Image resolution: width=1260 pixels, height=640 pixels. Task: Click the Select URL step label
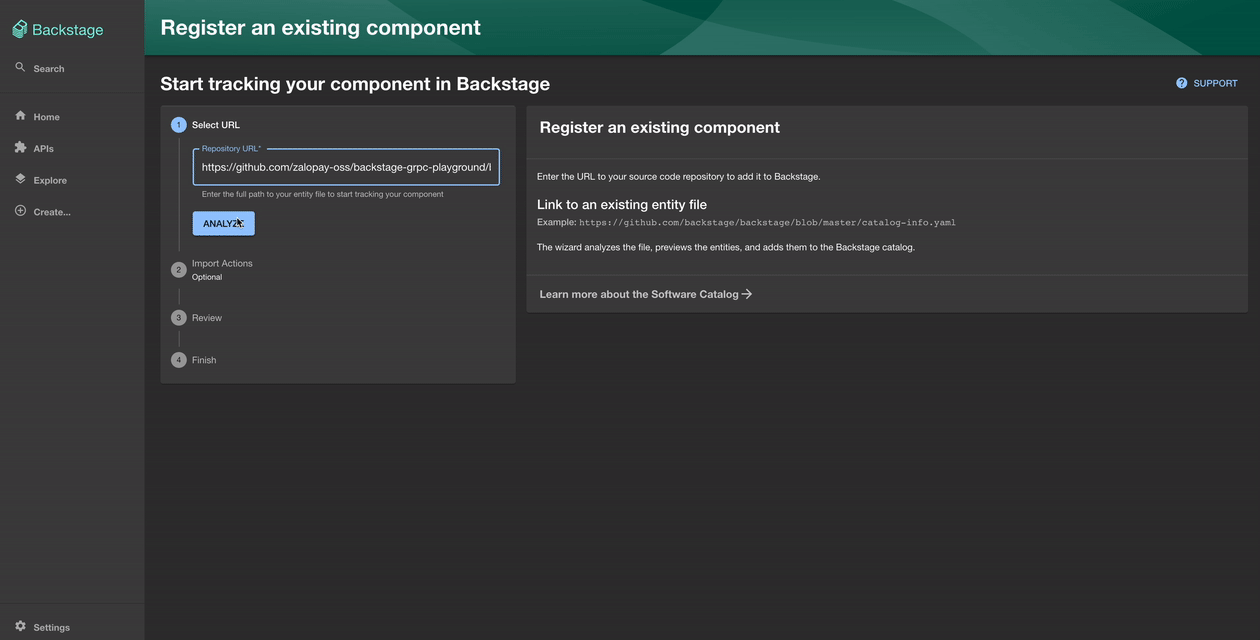[x=216, y=125]
